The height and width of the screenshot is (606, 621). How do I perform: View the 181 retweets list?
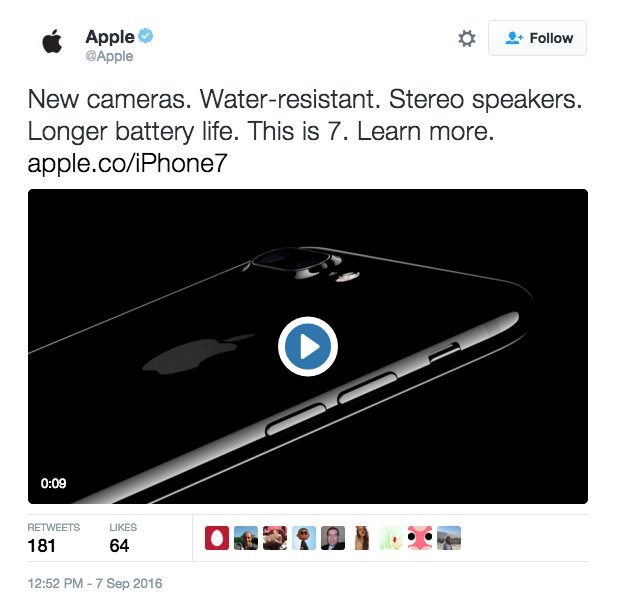53,538
